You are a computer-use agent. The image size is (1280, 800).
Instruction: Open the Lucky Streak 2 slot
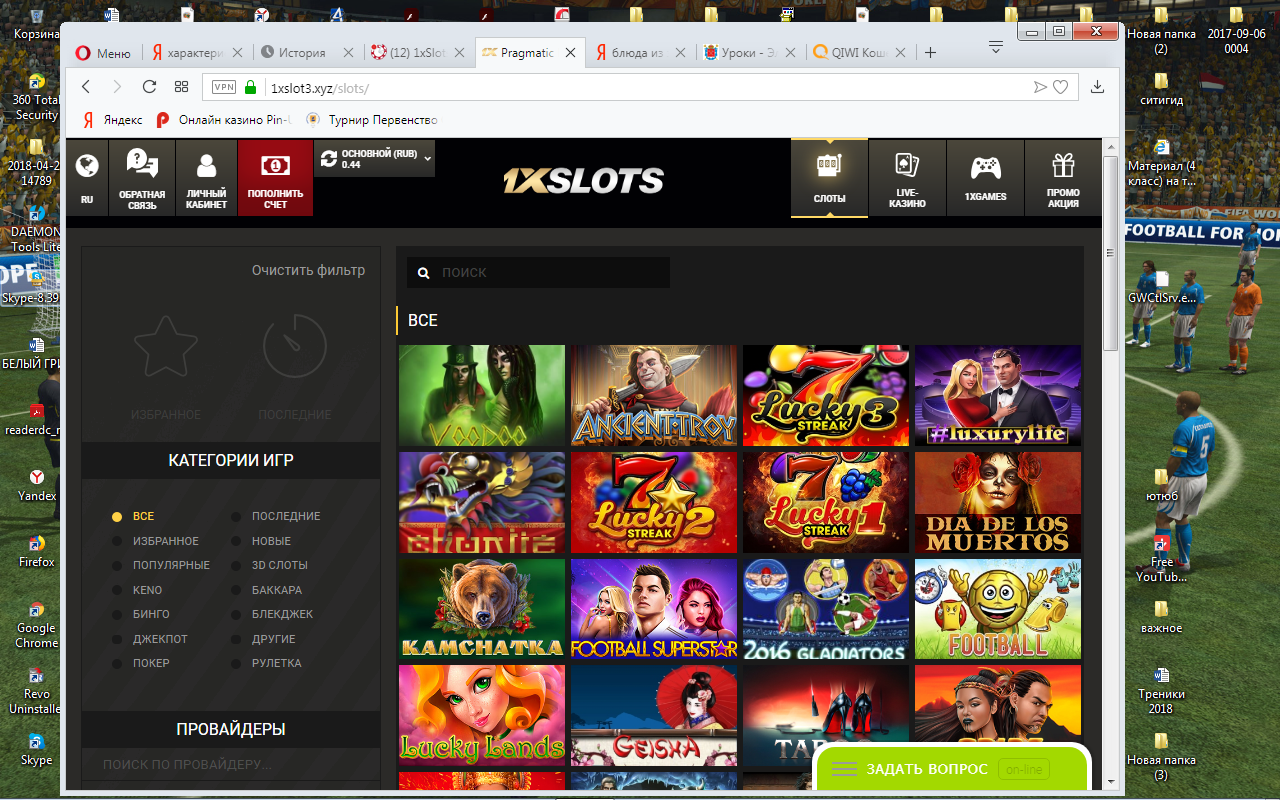[x=654, y=502]
